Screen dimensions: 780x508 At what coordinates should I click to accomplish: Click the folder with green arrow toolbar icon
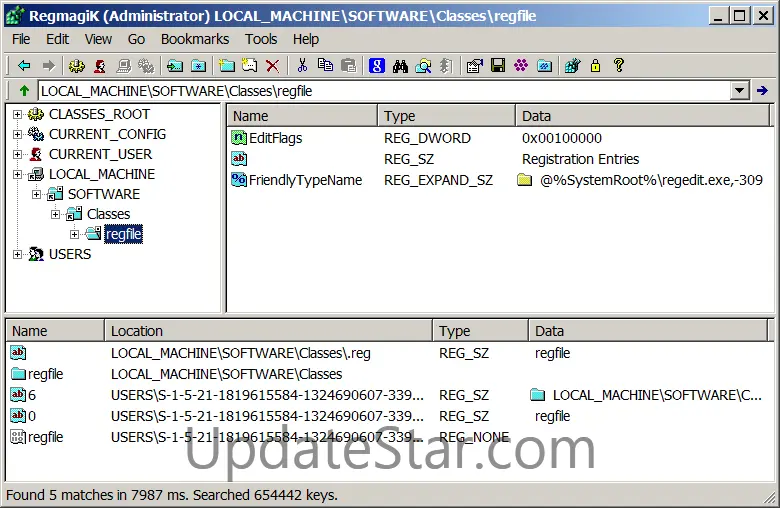[175, 65]
